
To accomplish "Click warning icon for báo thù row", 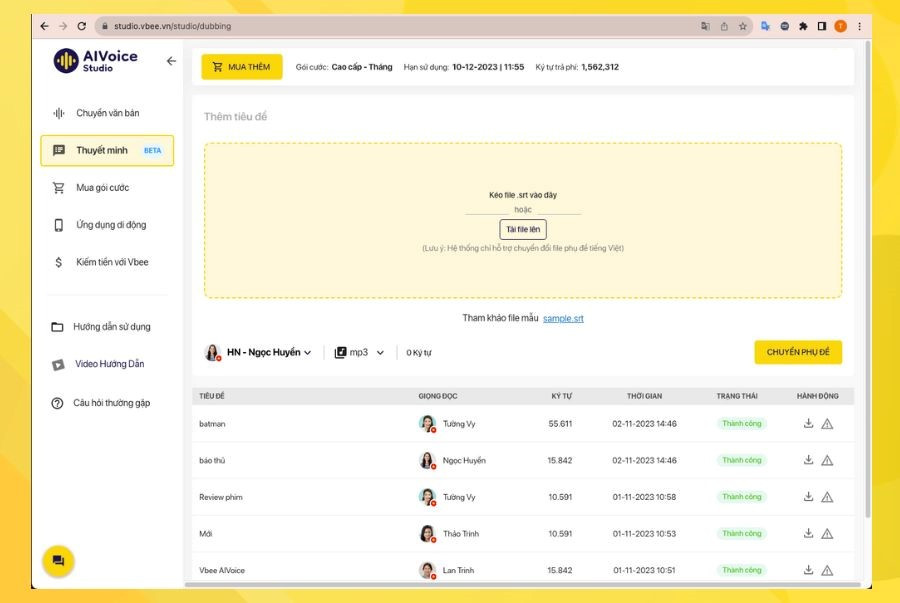I will coord(827,460).
